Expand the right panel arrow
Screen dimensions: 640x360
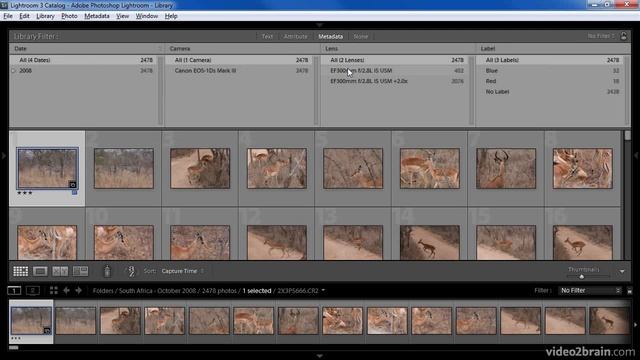[x=636, y=156]
